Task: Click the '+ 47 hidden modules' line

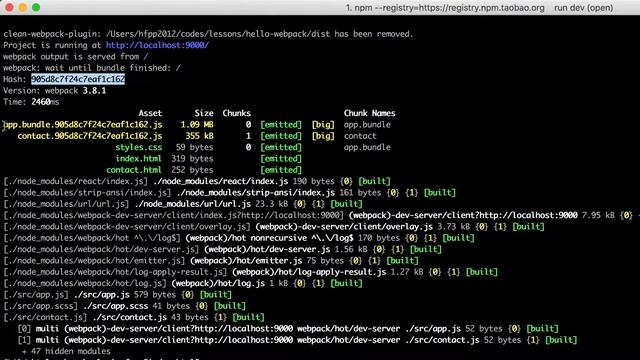Action: point(67,351)
